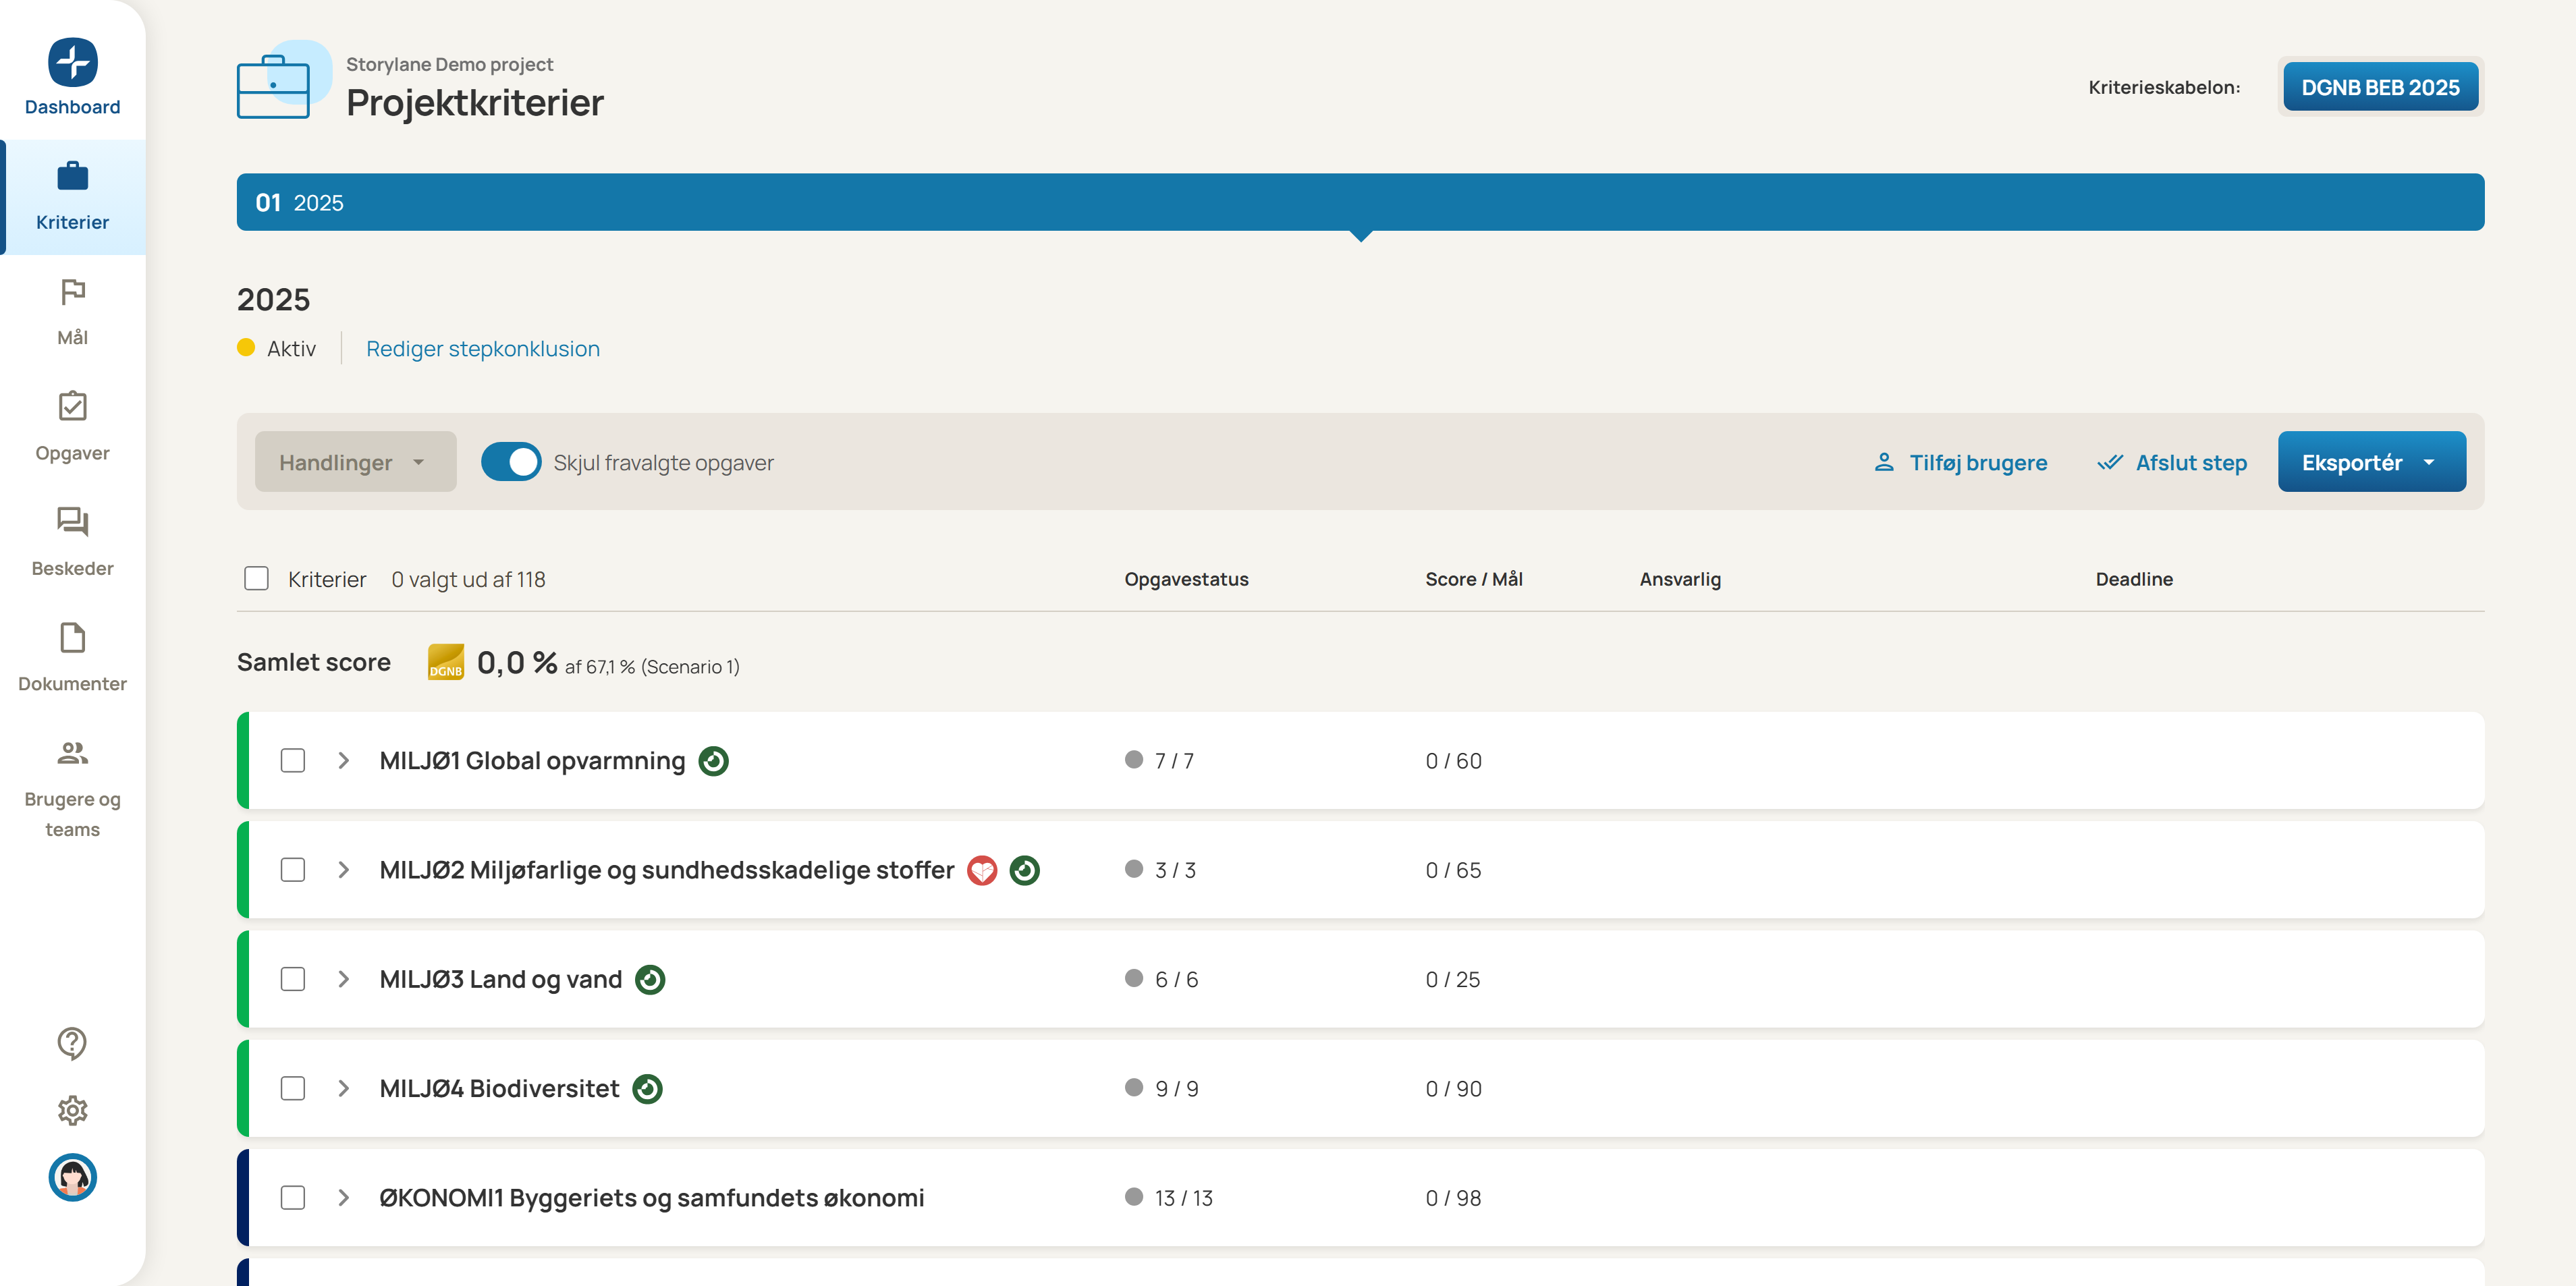Open the Eksportér dropdown button
Viewport: 2576px width, 1286px height.
pyautogui.click(x=2370, y=462)
